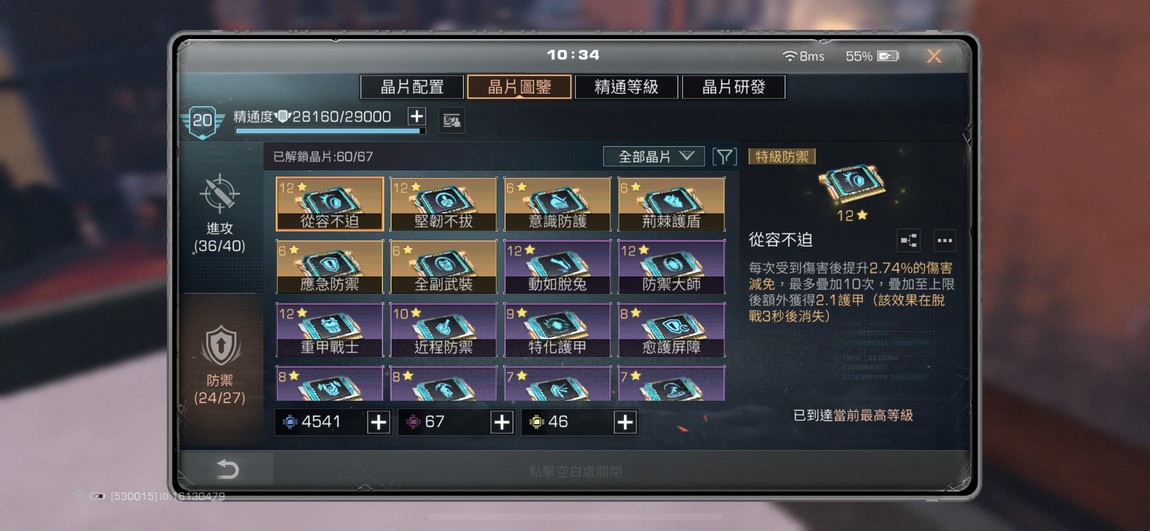Switch to the 晶片配置 tab
Image resolution: width=1150 pixels, height=531 pixels.
[412, 87]
